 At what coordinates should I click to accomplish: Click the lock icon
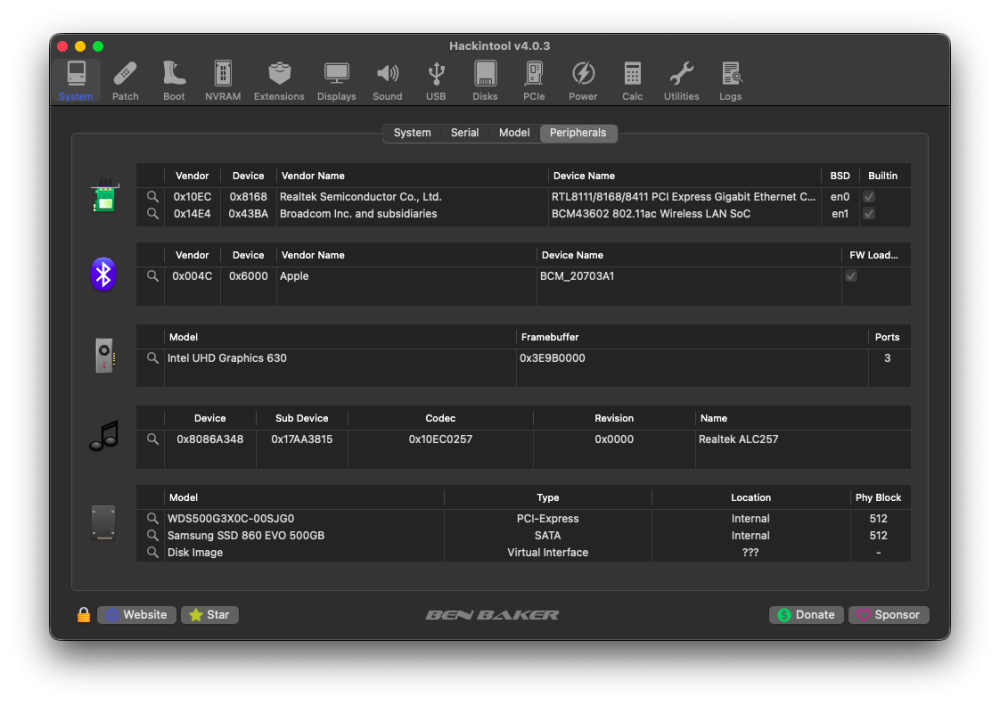[84, 615]
